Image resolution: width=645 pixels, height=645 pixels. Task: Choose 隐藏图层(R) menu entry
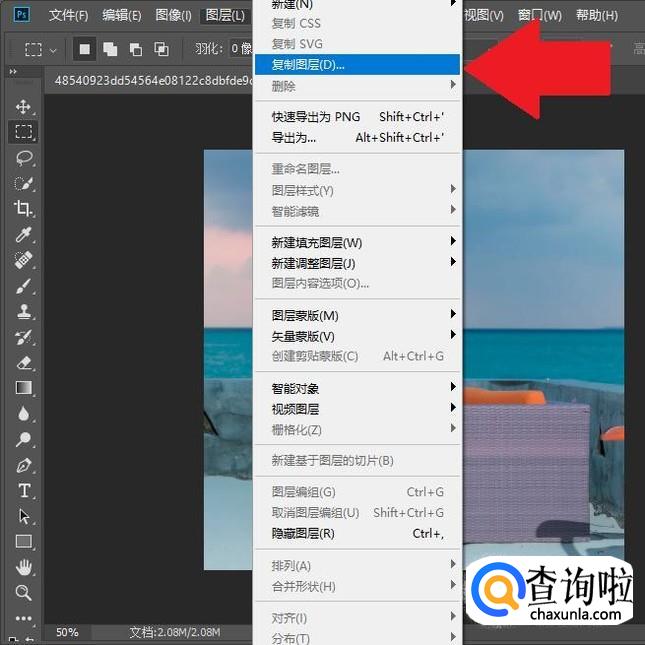tap(357, 534)
